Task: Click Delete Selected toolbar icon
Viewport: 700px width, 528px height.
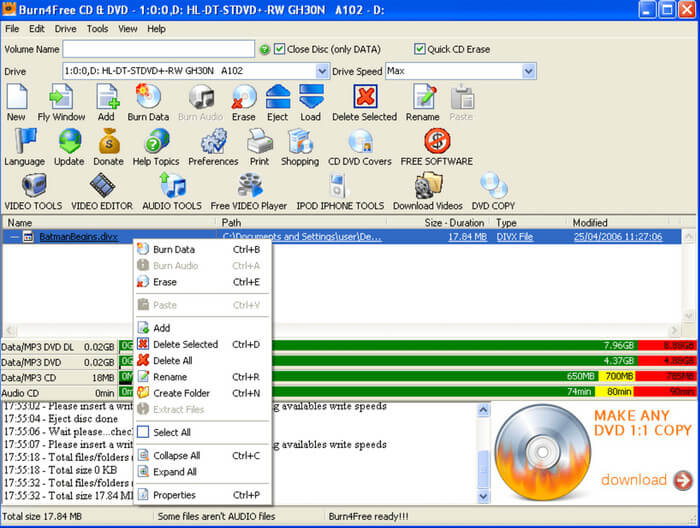Action: pos(365,96)
